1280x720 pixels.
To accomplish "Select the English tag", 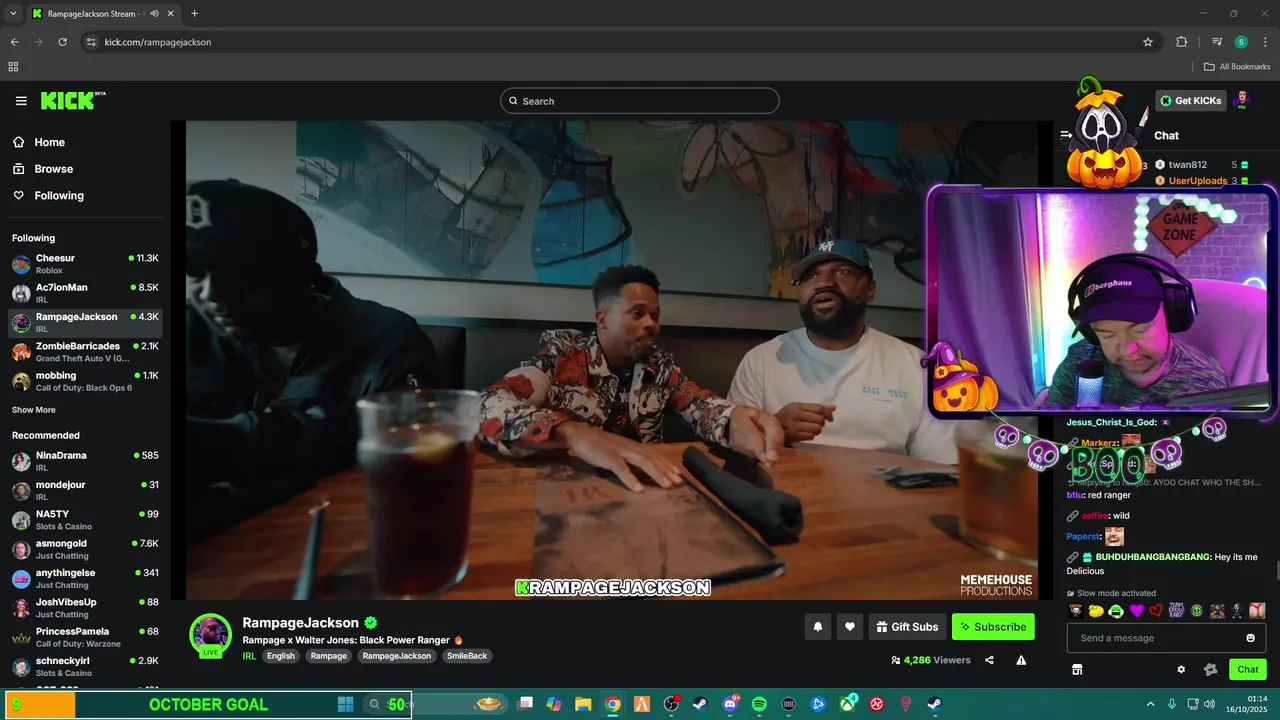I will (281, 656).
